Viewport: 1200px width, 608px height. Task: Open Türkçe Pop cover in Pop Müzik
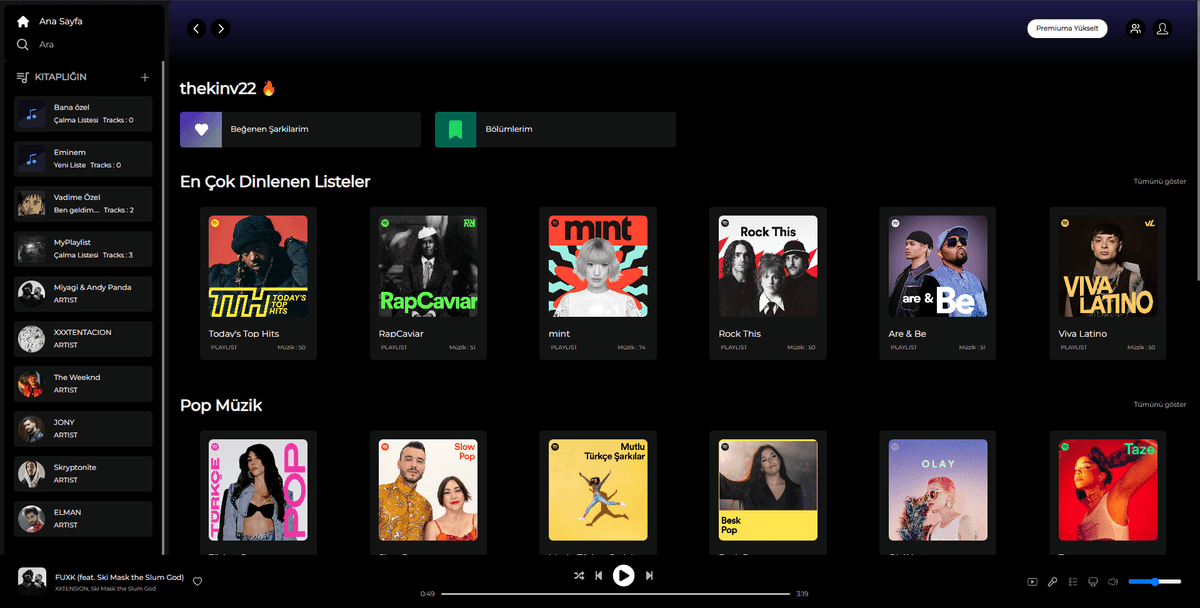[x=258, y=490]
